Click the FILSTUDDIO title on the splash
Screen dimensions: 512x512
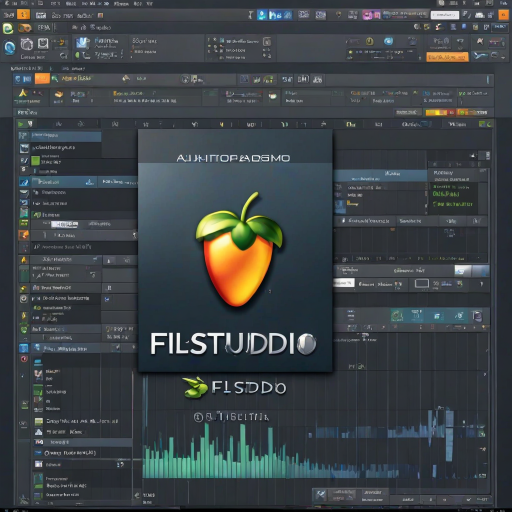pyautogui.click(x=233, y=344)
